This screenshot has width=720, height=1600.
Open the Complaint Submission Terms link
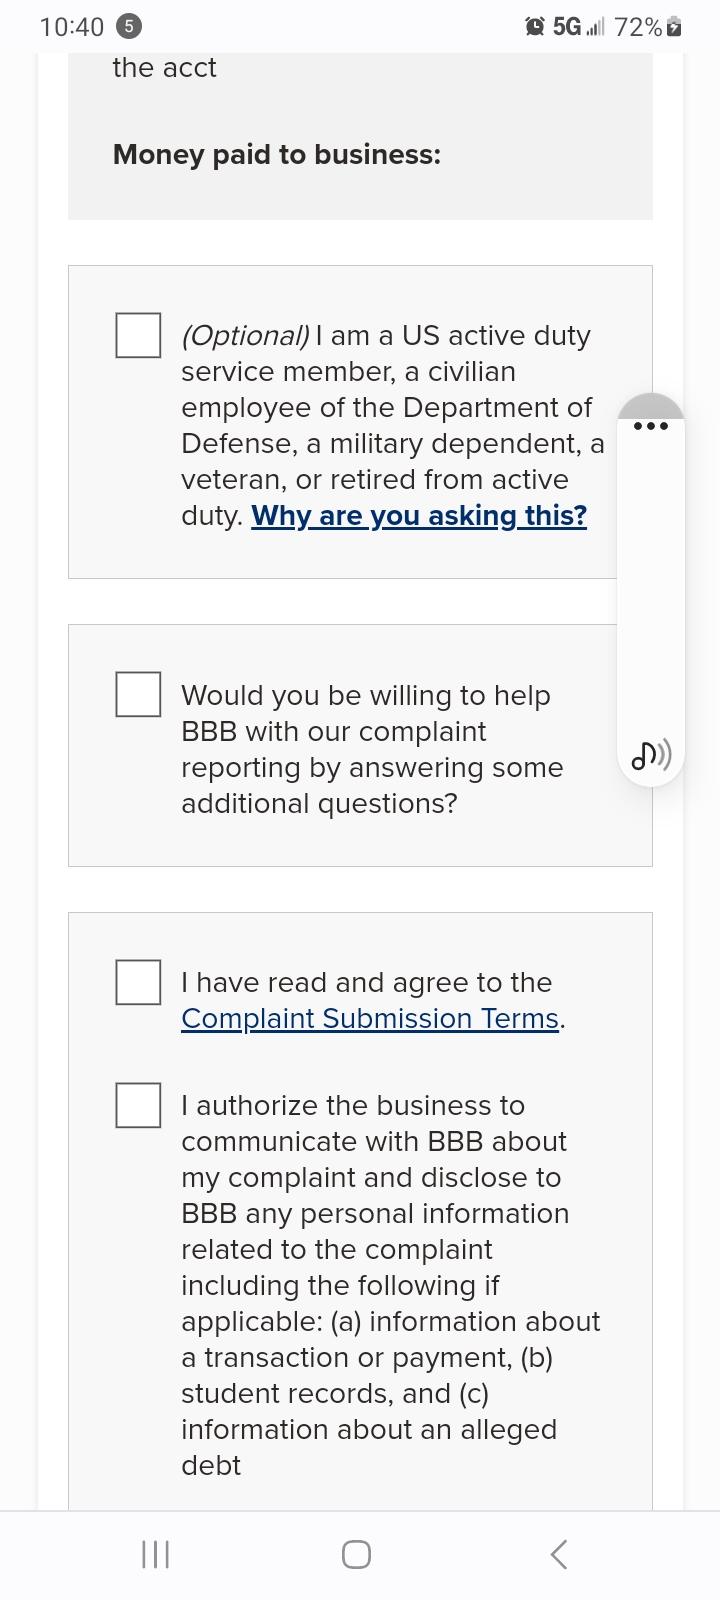pyautogui.click(x=370, y=1018)
